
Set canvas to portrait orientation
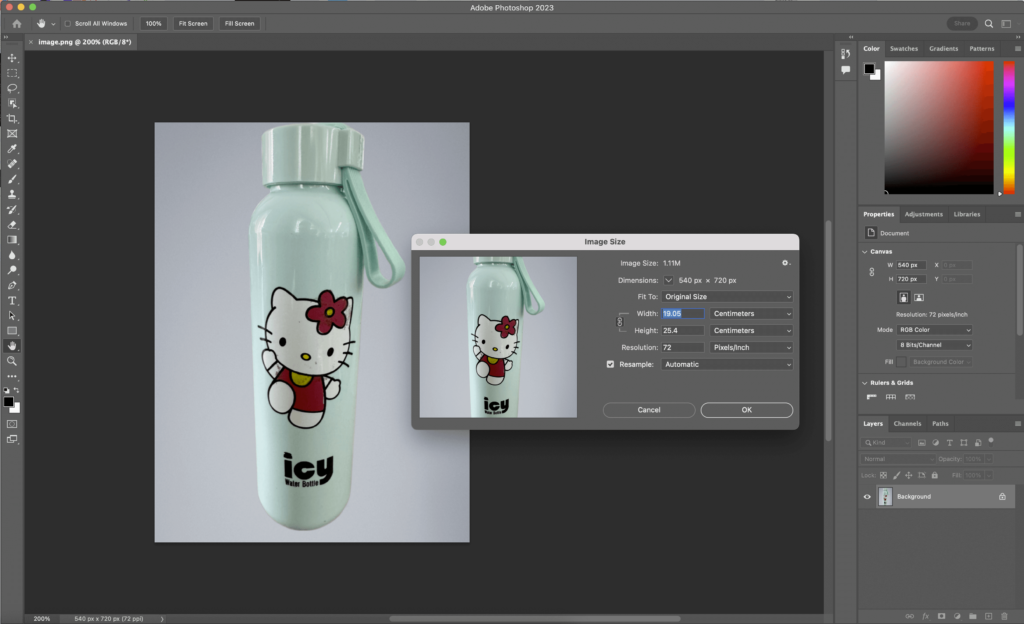tap(903, 298)
